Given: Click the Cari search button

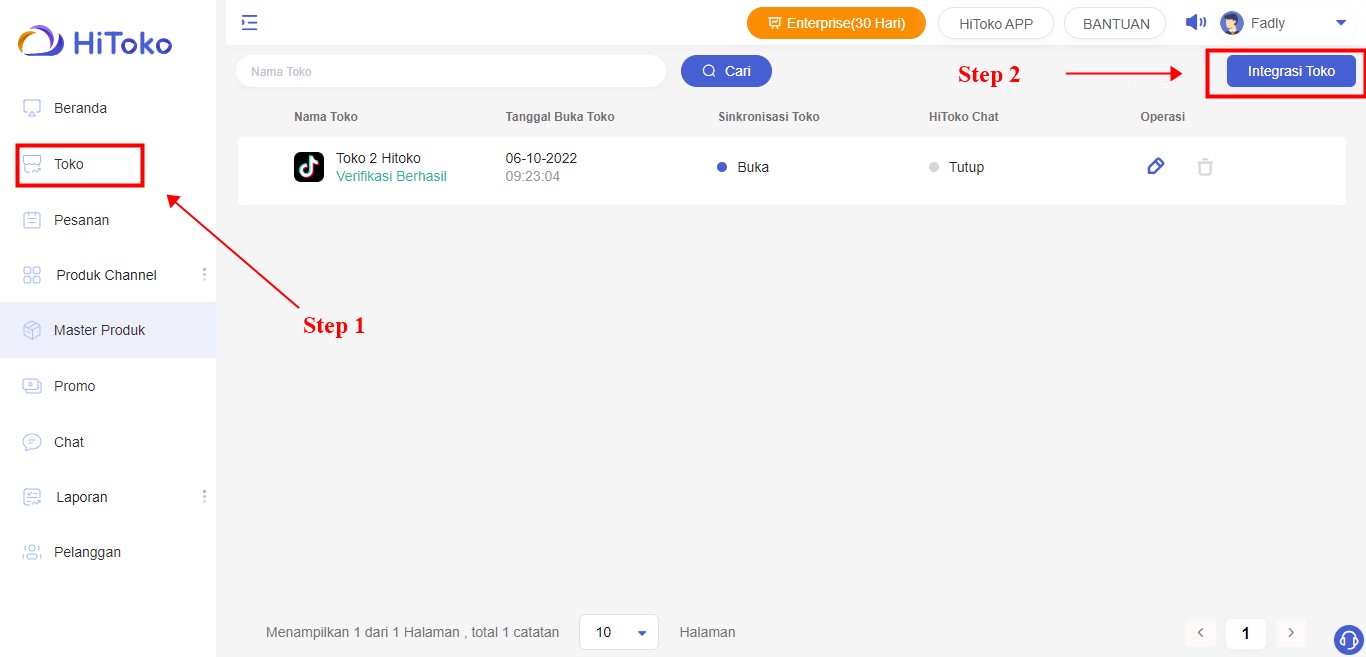Looking at the screenshot, I should click(726, 71).
